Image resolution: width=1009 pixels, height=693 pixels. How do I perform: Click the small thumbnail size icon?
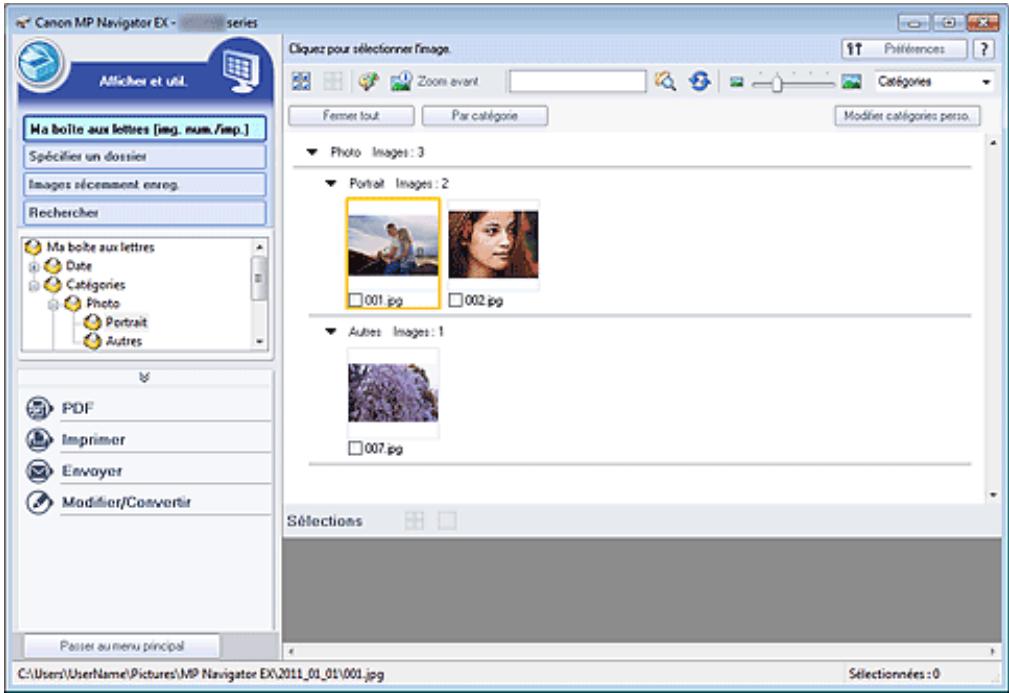[x=737, y=82]
